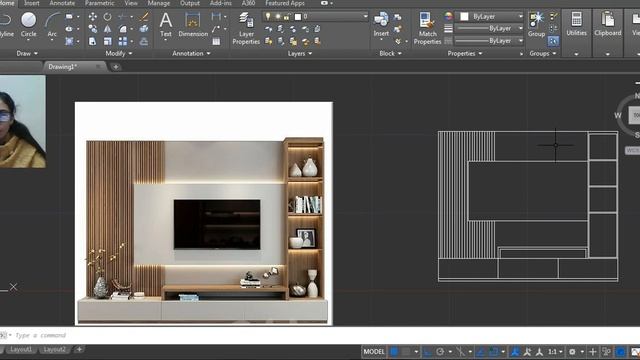Viewport: 640px width, 360px height.
Task: Select the Stretch tool in Modify panel
Action: [x=93, y=41]
